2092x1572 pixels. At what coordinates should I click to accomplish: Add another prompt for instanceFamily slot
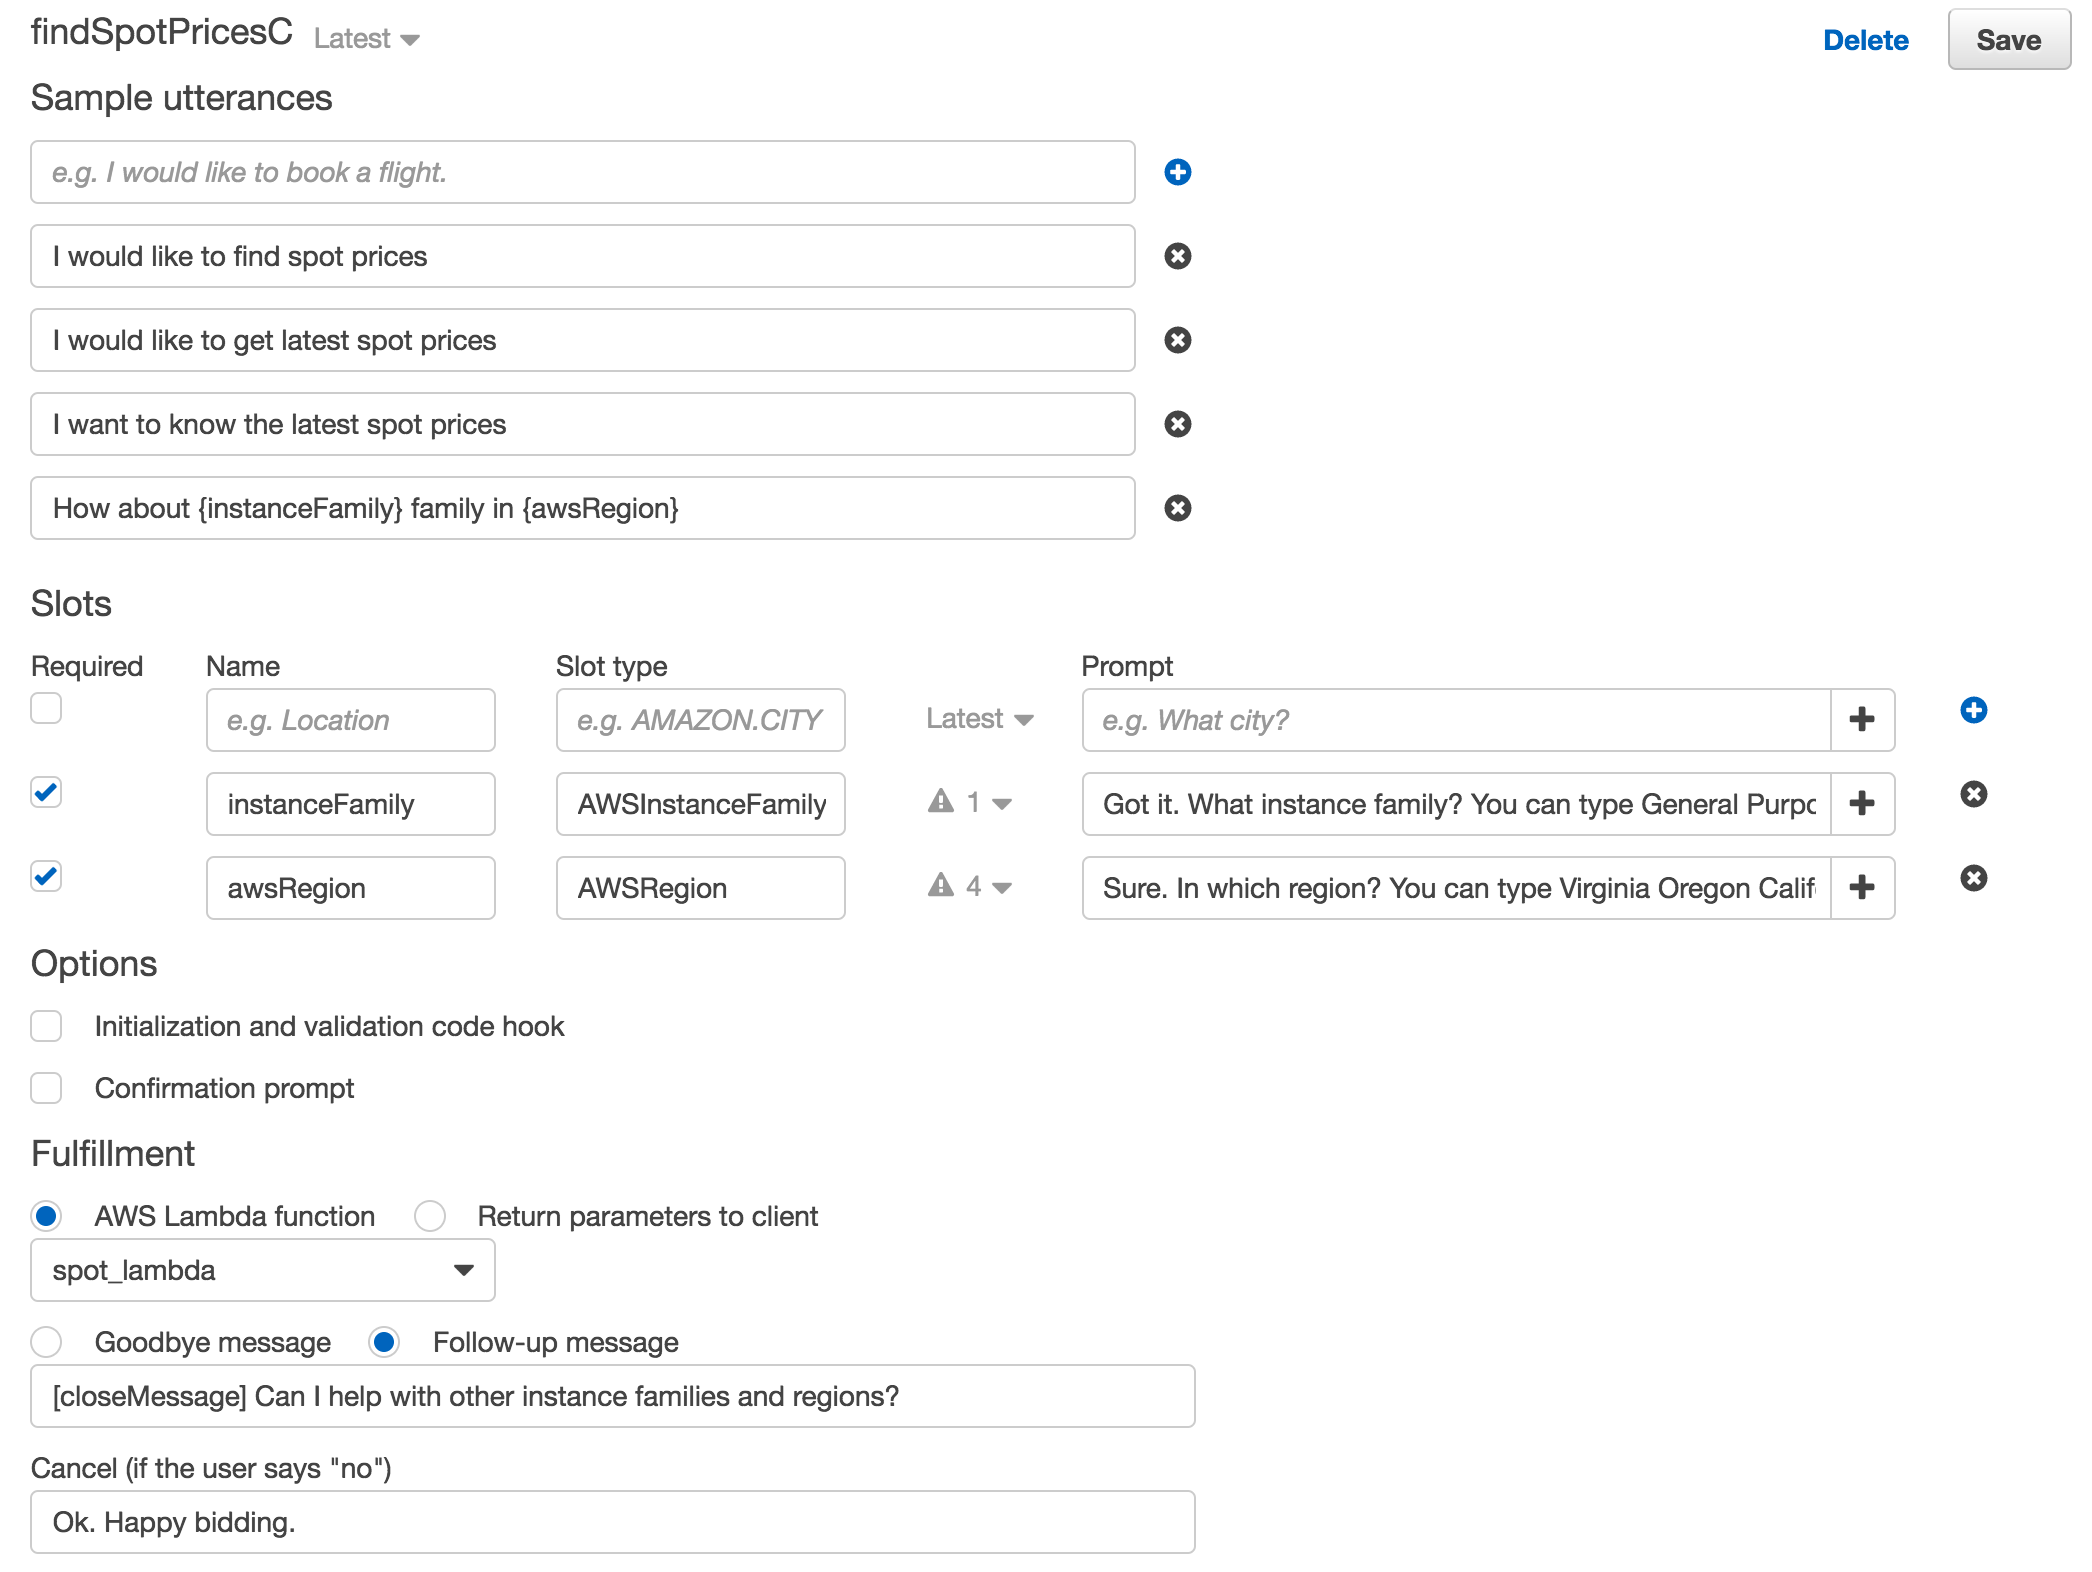click(x=1862, y=804)
